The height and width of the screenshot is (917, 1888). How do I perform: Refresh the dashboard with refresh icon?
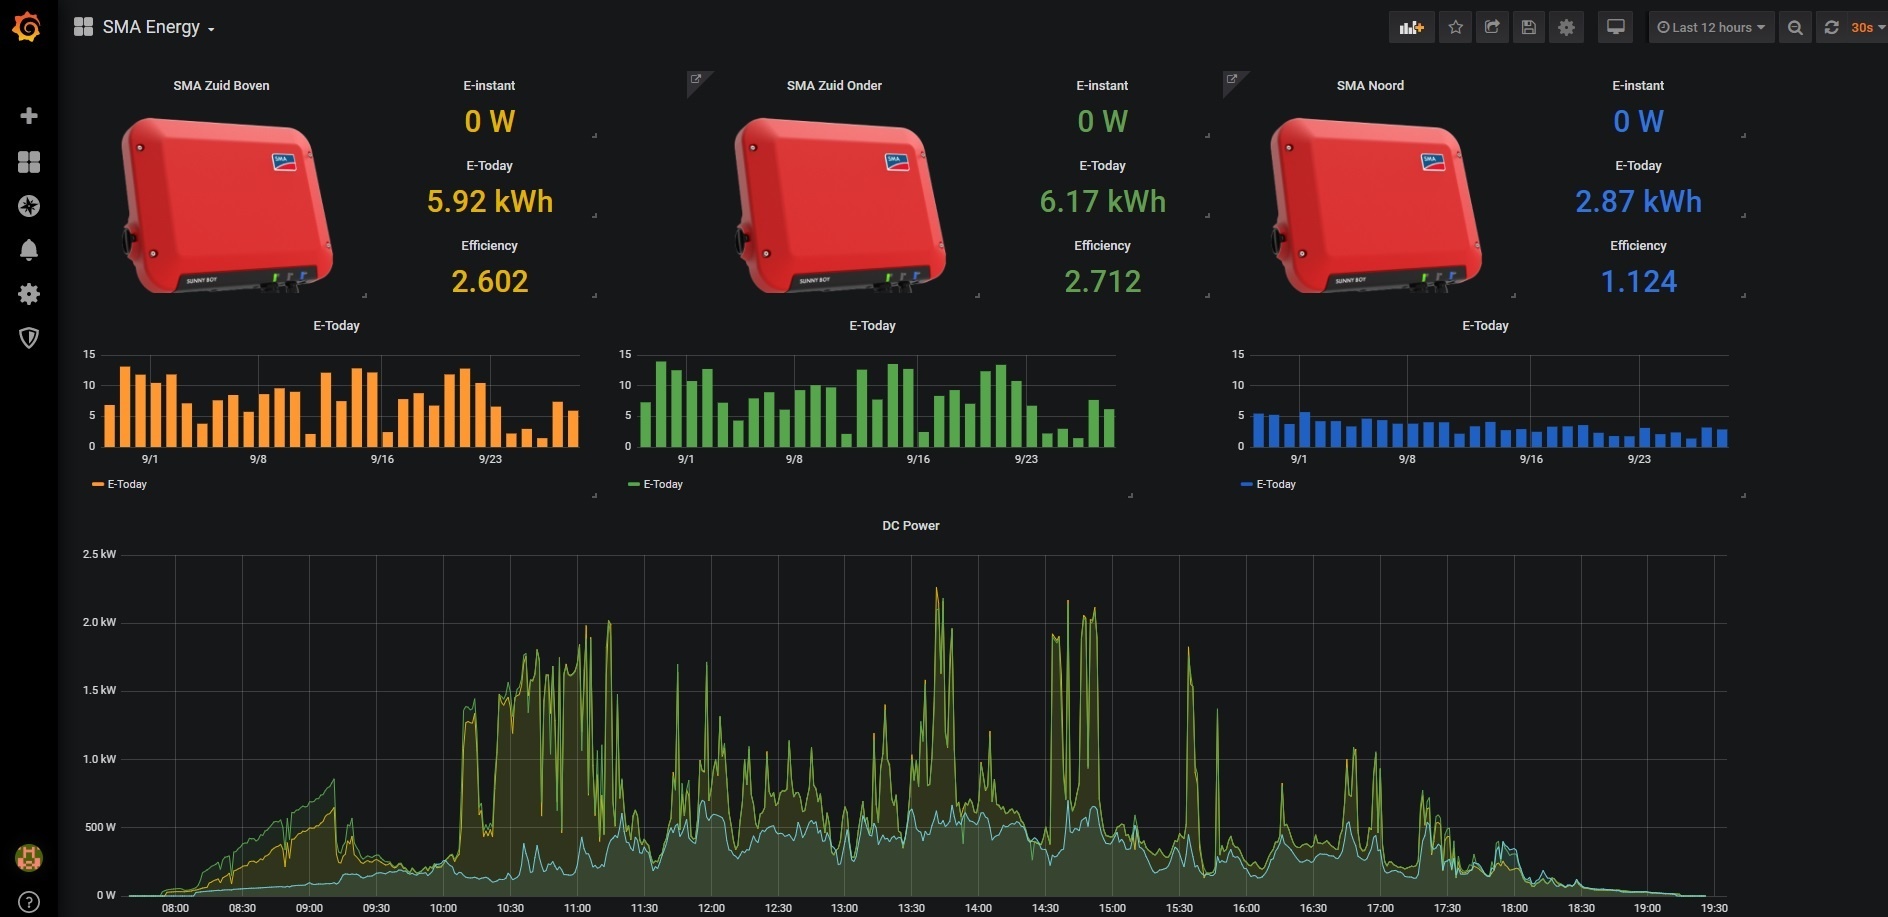(1831, 27)
